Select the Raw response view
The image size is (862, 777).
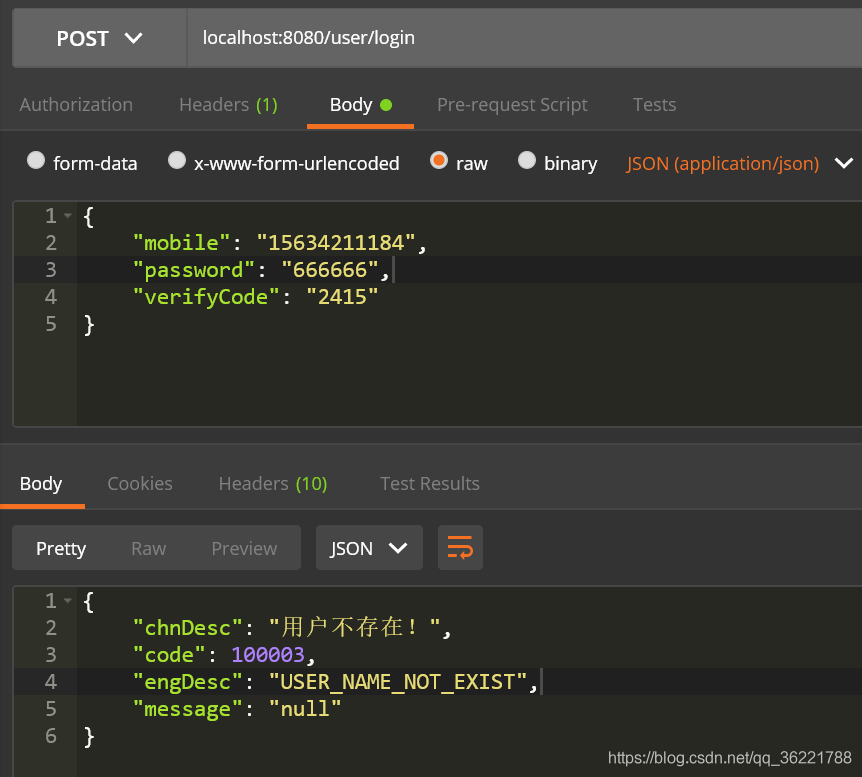click(x=148, y=548)
